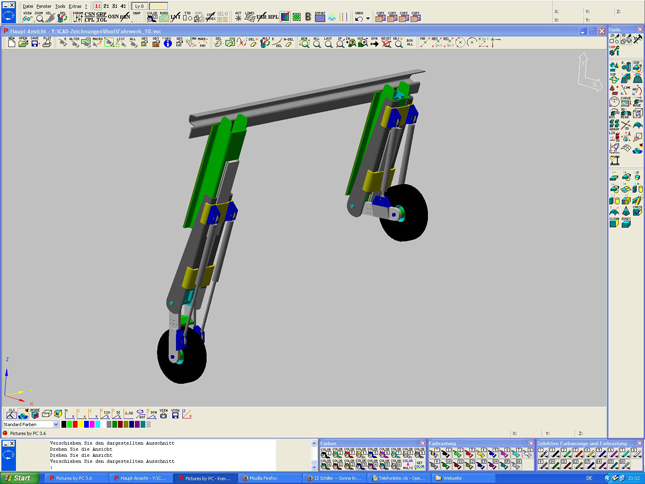
Task: Click the new document icon in view toolbar
Action: 11,43
